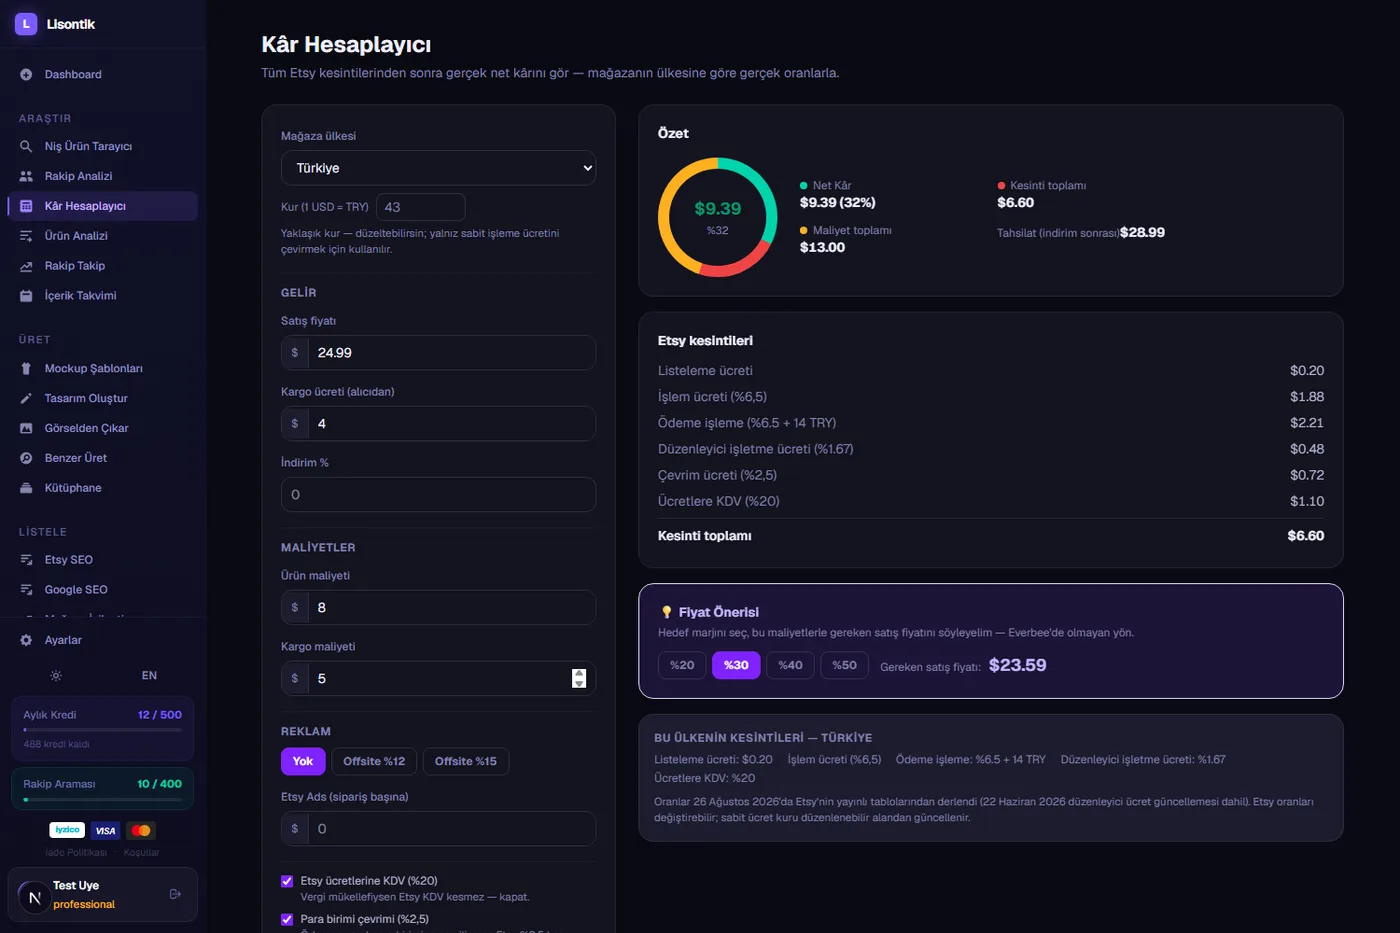1400x933 pixels.
Task: Click the Mockup Şablonları t-shirt icon
Action: point(26,369)
